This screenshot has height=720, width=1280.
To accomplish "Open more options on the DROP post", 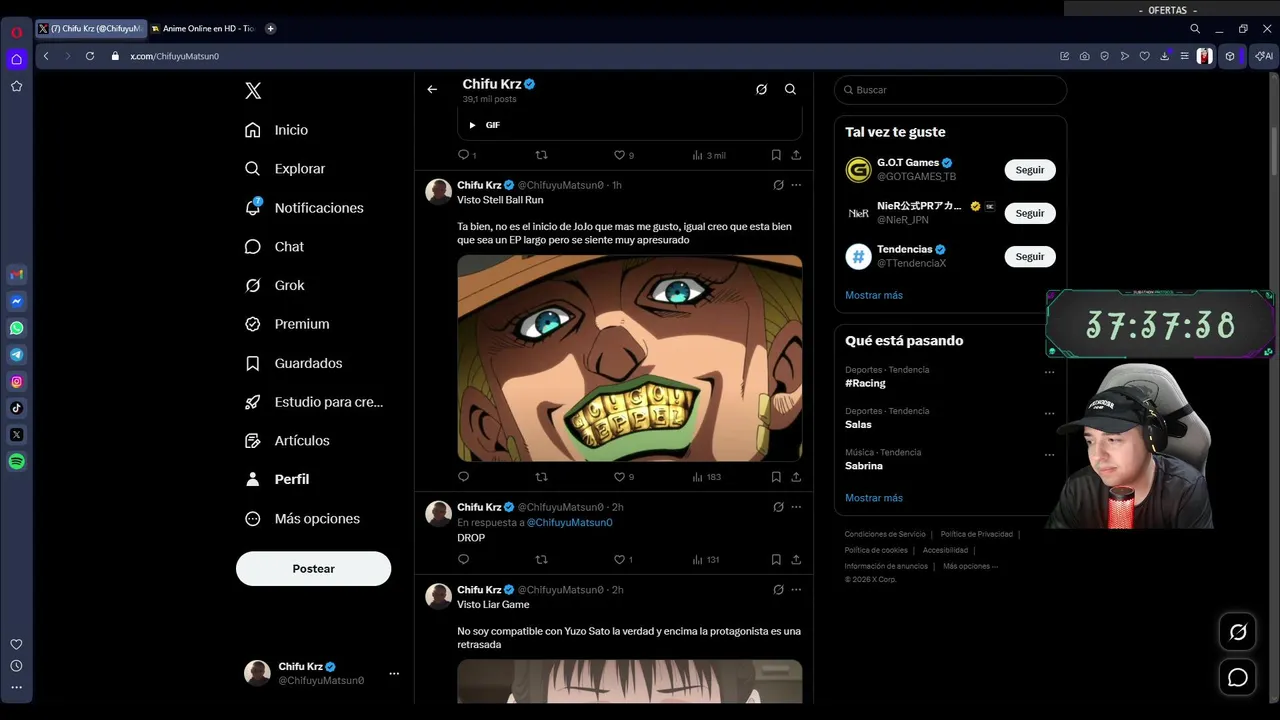I will [x=796, y=507].
